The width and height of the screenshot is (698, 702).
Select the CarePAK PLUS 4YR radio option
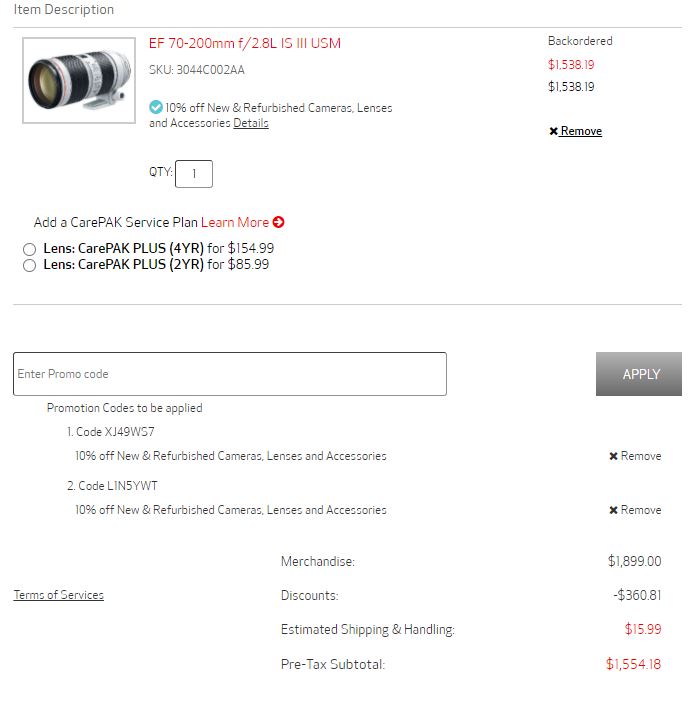pos(29,249)
